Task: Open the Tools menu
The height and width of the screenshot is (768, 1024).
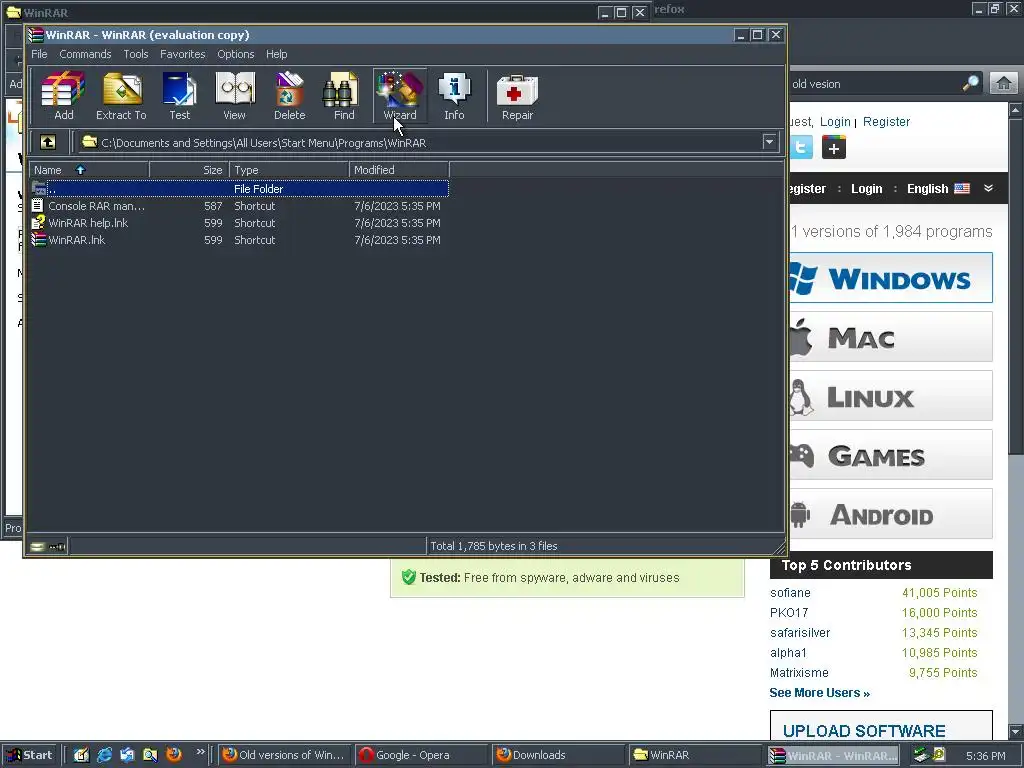Action: point(136,54)
